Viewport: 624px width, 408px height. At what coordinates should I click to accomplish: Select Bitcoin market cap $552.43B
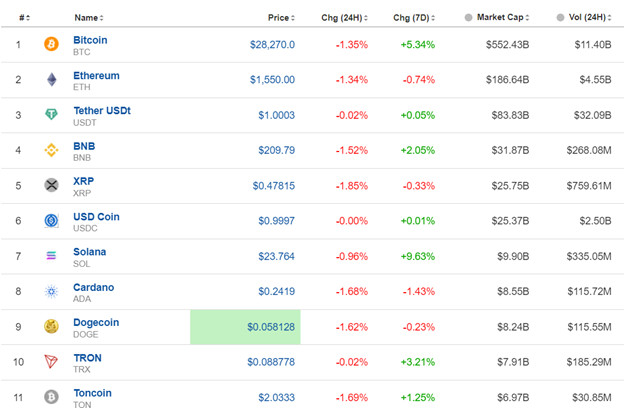point(507,45)
